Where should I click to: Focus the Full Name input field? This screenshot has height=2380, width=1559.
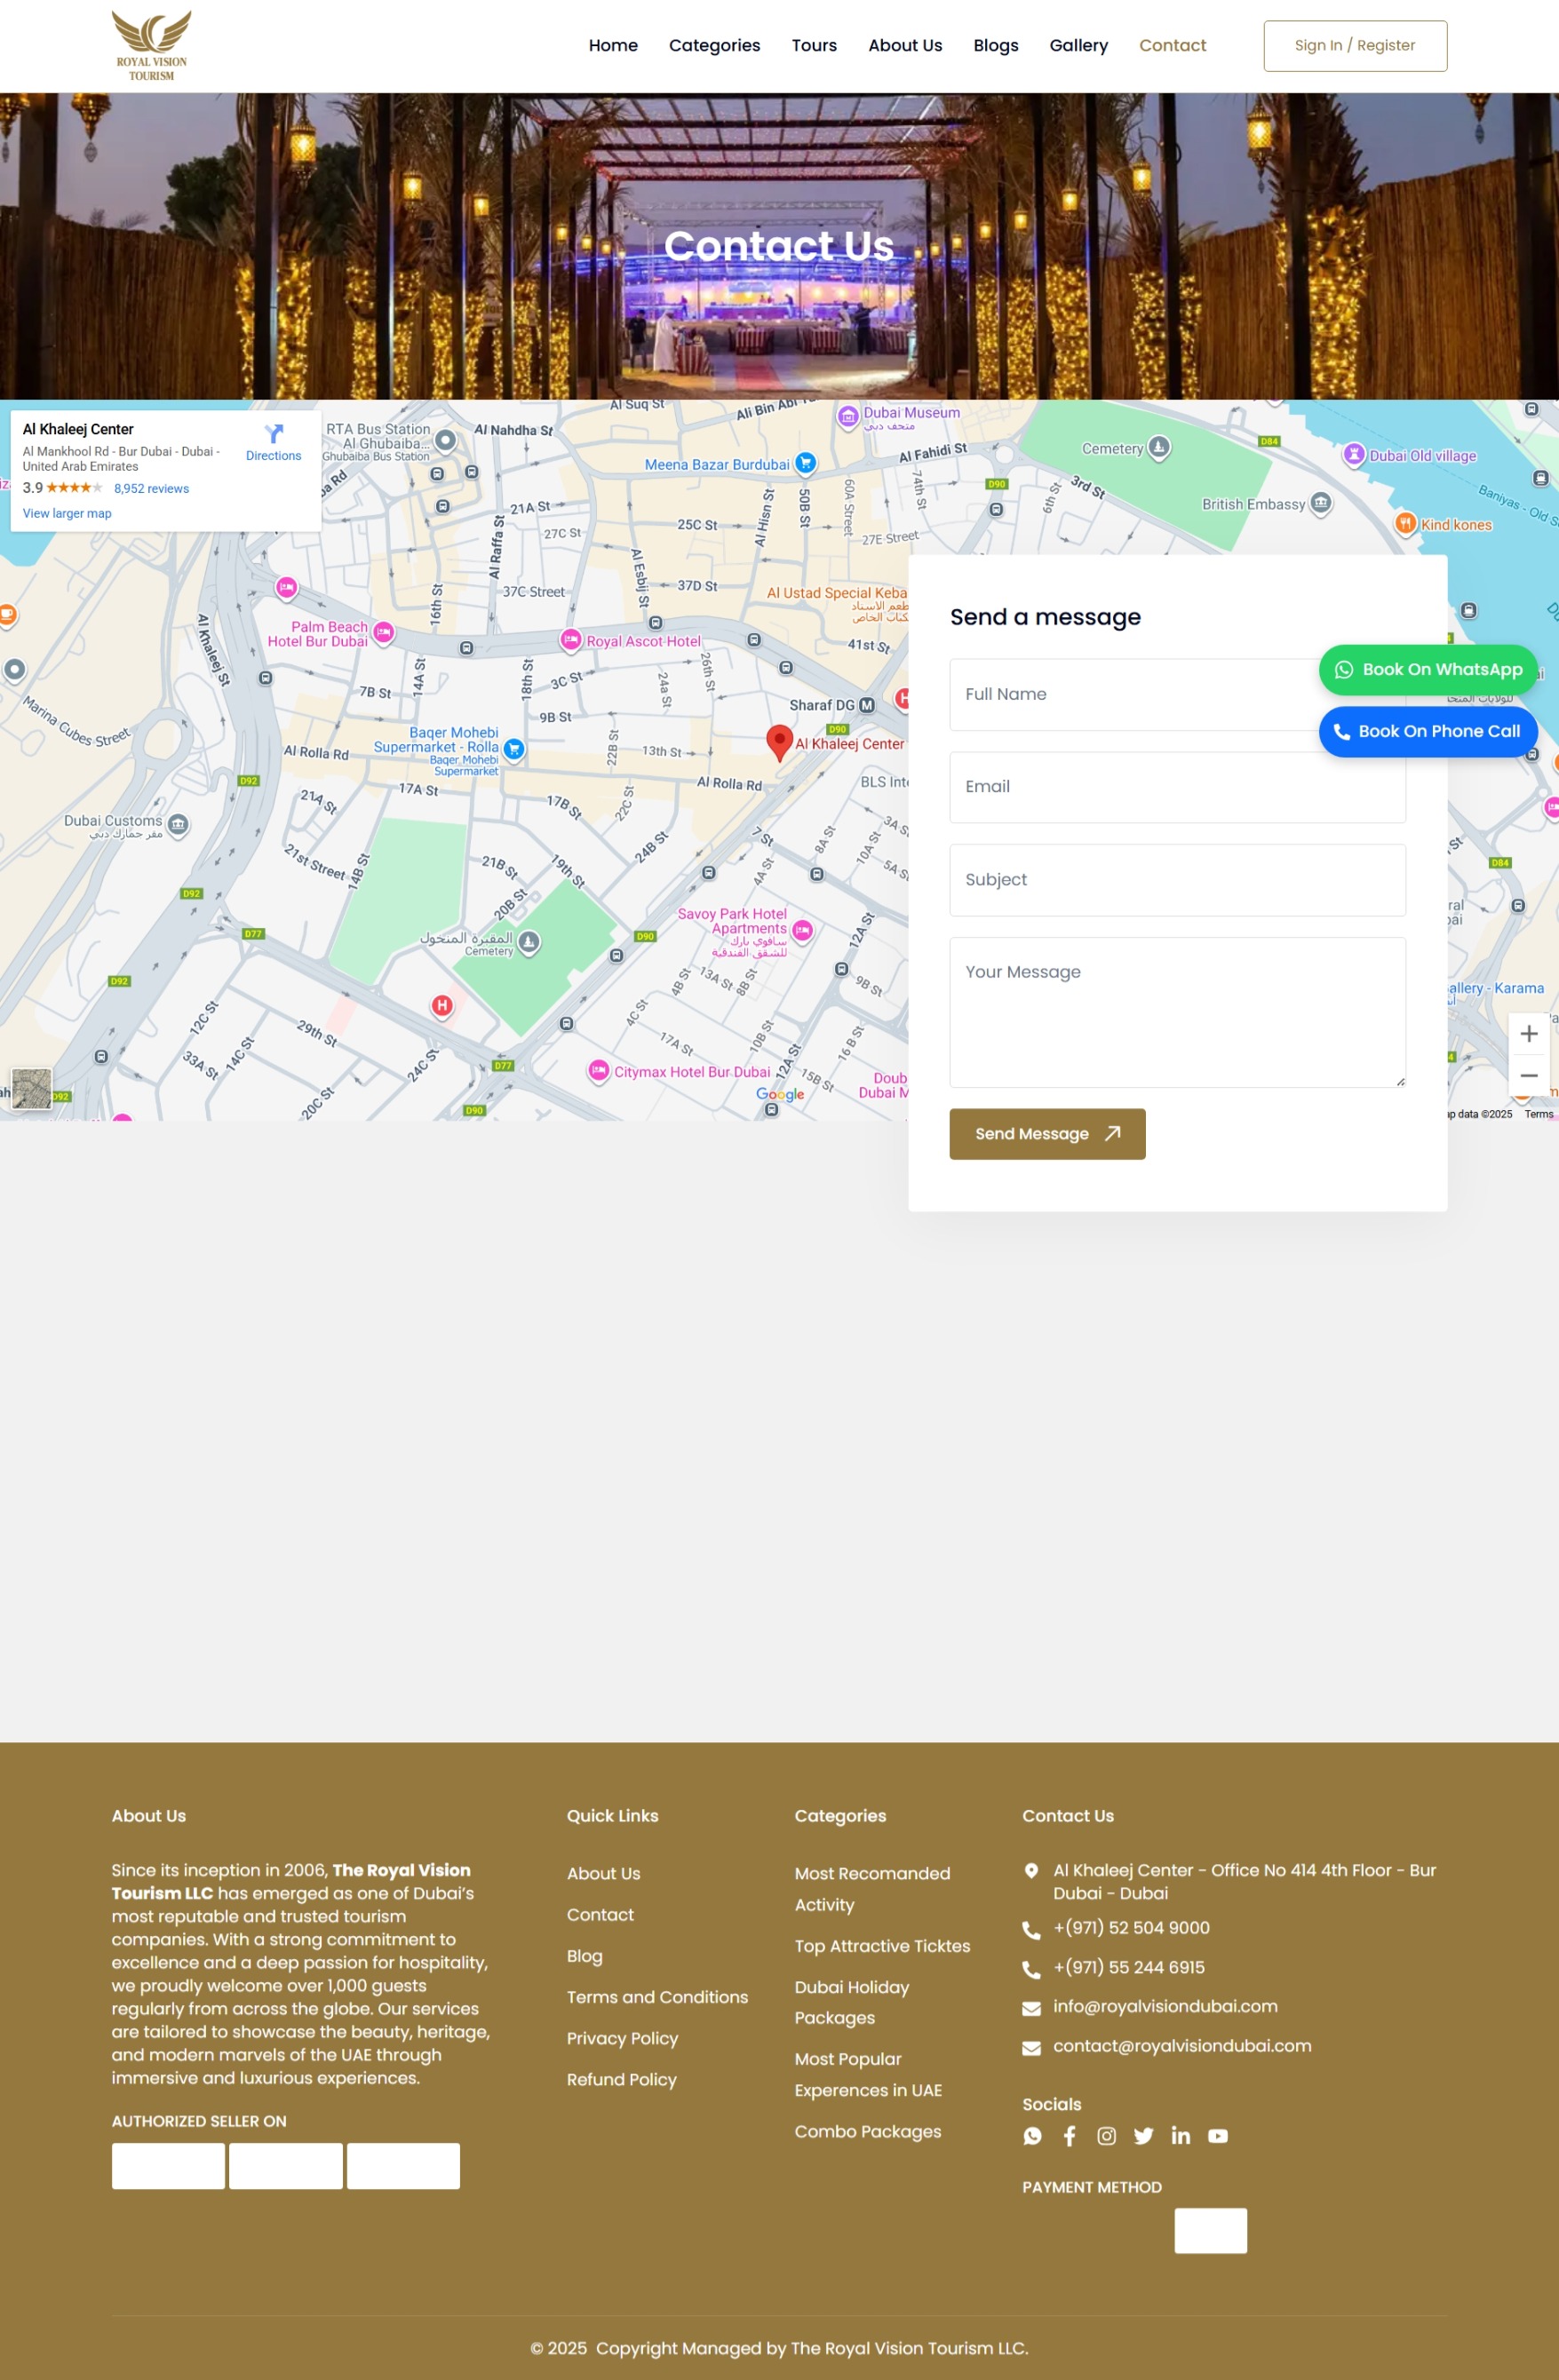[x=1130, y=694]
